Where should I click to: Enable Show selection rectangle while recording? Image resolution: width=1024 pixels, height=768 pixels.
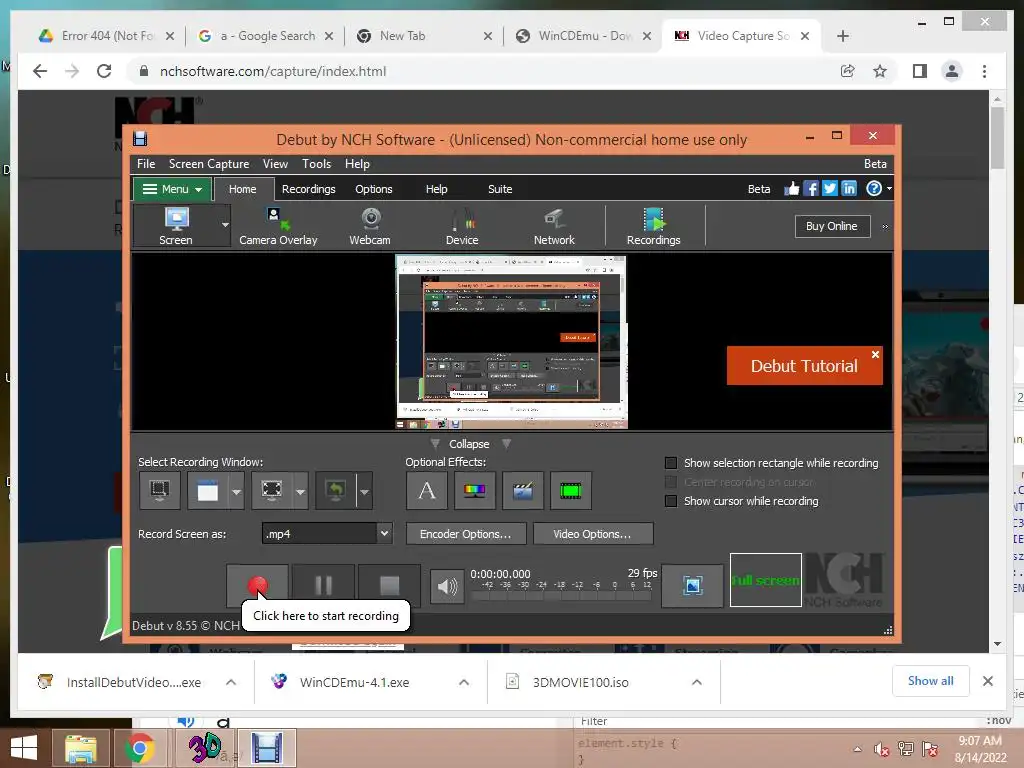point(671,463)
